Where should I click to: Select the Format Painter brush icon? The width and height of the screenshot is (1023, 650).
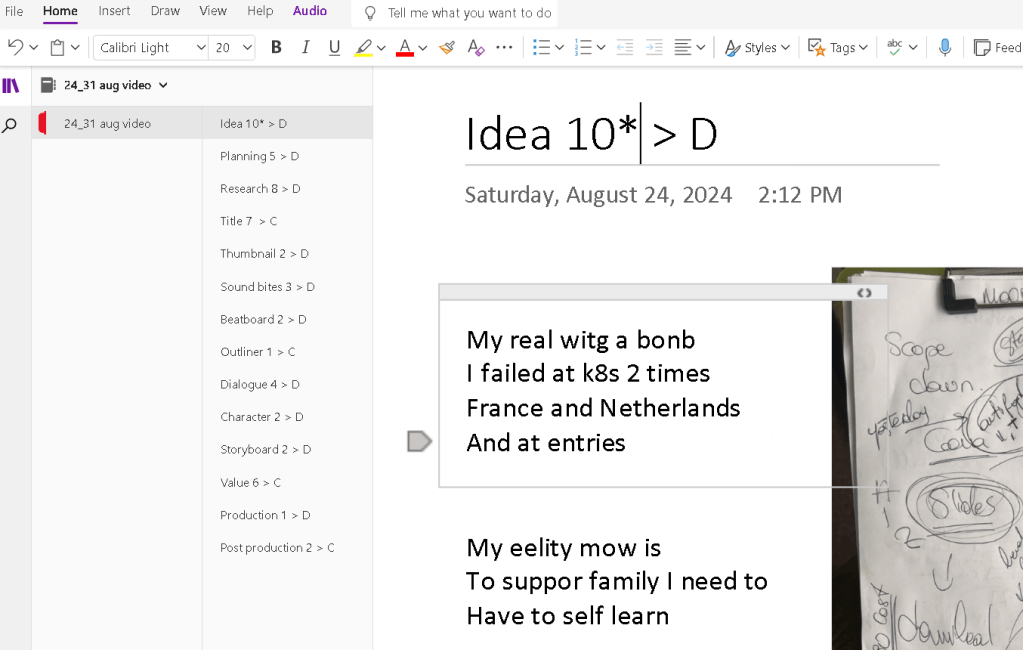[447, 47]
